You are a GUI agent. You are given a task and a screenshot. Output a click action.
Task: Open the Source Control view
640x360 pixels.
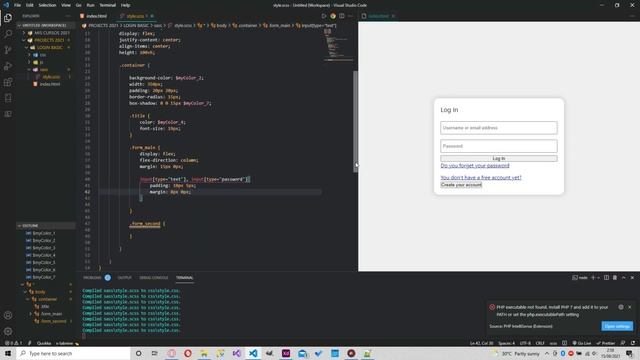click(8, 50)
